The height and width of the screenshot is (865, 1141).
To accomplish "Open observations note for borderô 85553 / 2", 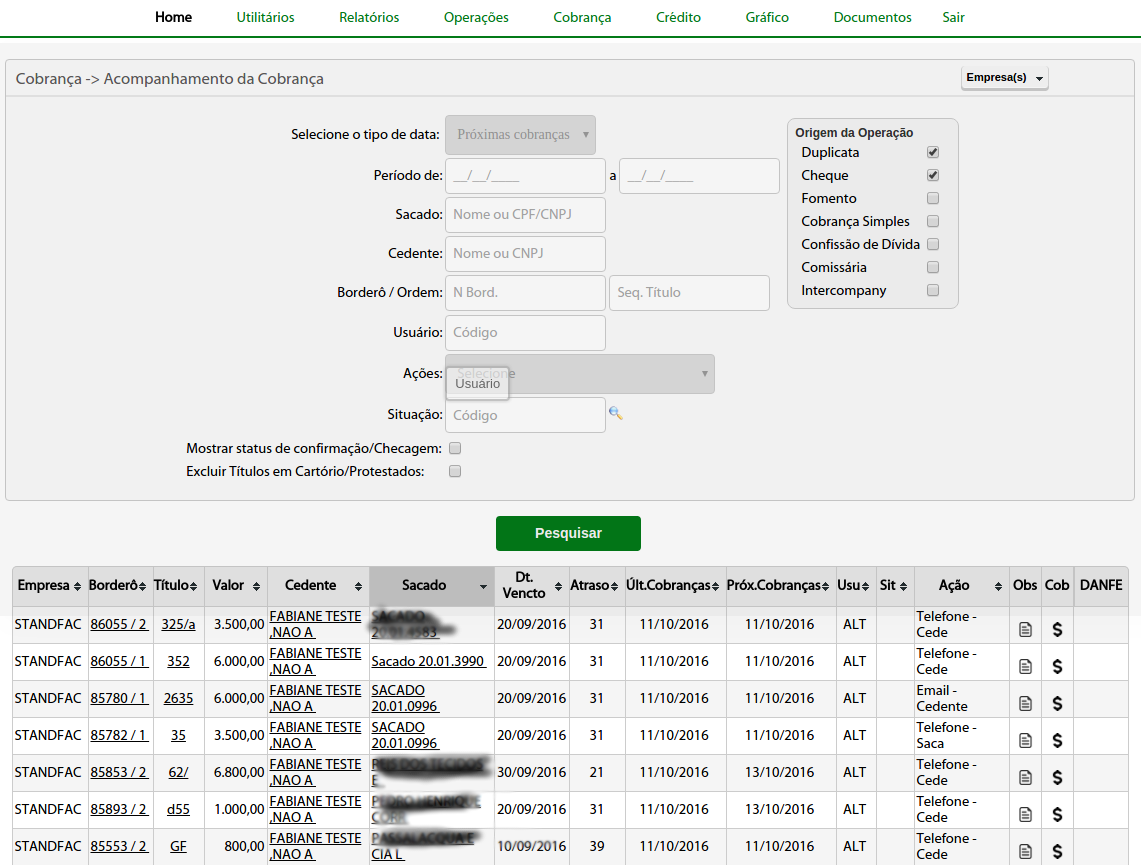I will [1025, 851].
